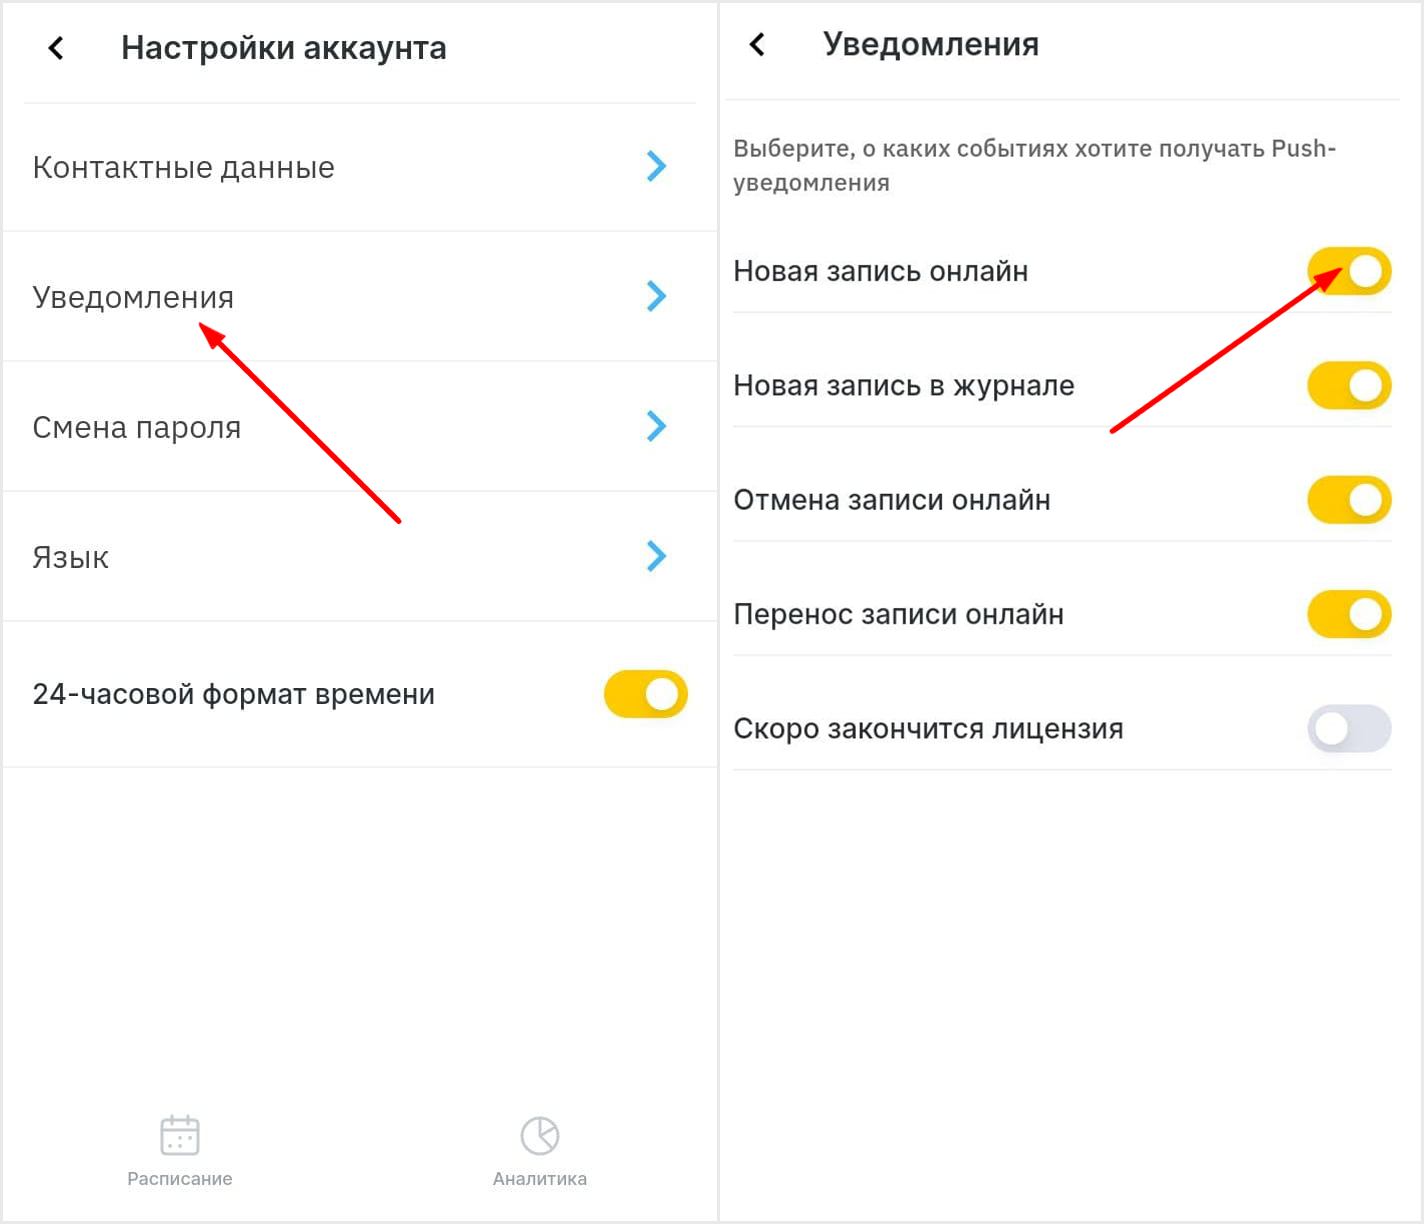
Task: Select Язык menu item
Action: coord(359,557)
